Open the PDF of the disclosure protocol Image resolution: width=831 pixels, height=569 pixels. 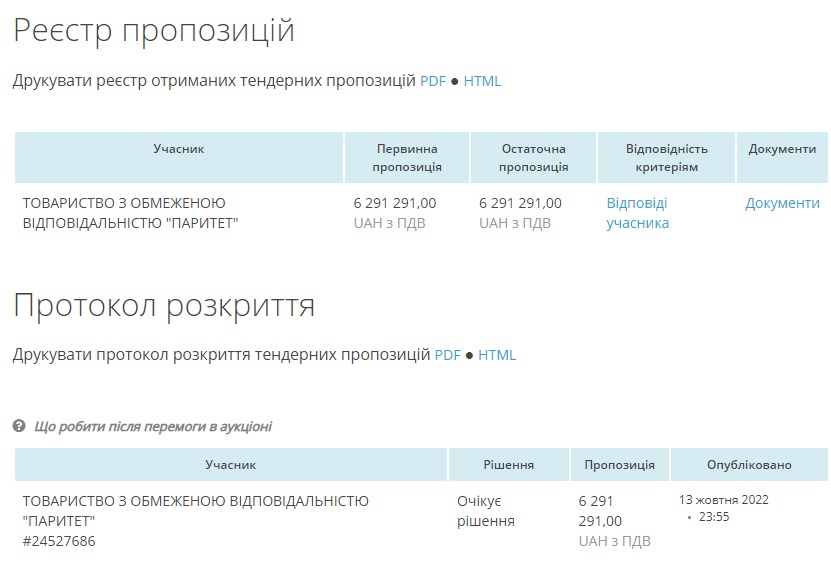[x=448, y=355]
